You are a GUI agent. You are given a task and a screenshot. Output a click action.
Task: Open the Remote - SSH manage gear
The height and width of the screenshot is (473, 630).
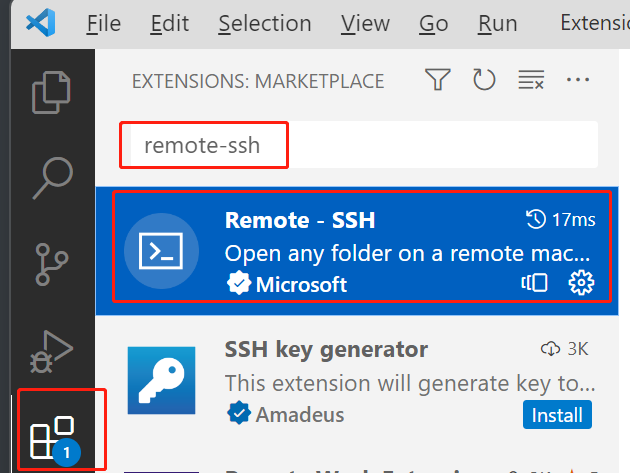[581, 283]
